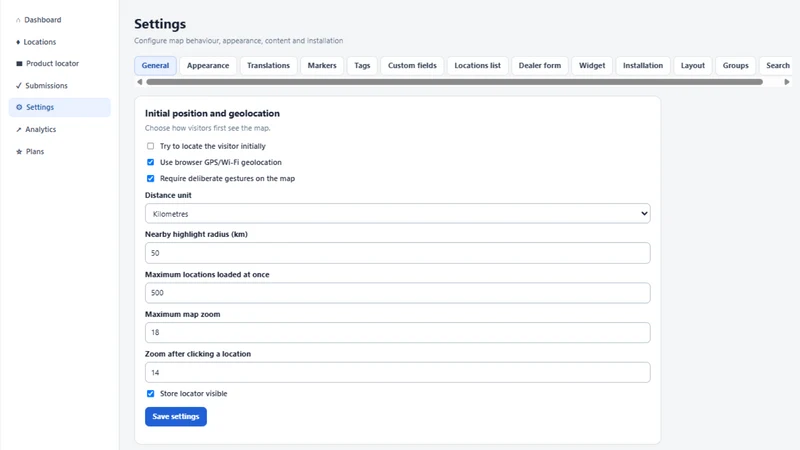This screenshot has width=800, height=450.
Task: Switch to Locations list tab
Action: 478,65
